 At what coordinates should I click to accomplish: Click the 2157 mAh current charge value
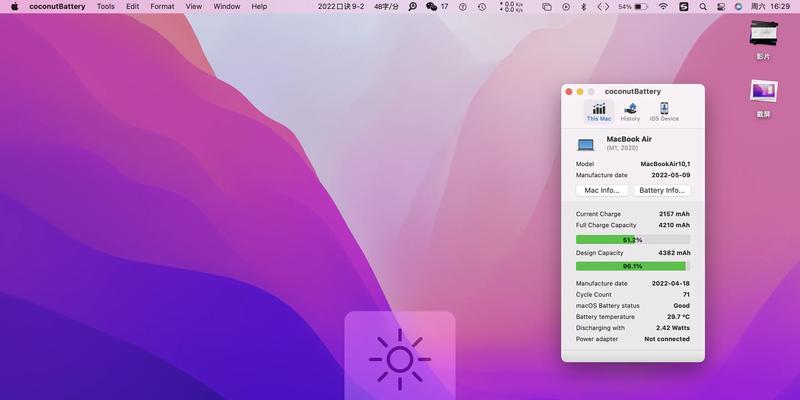[674, 214]
